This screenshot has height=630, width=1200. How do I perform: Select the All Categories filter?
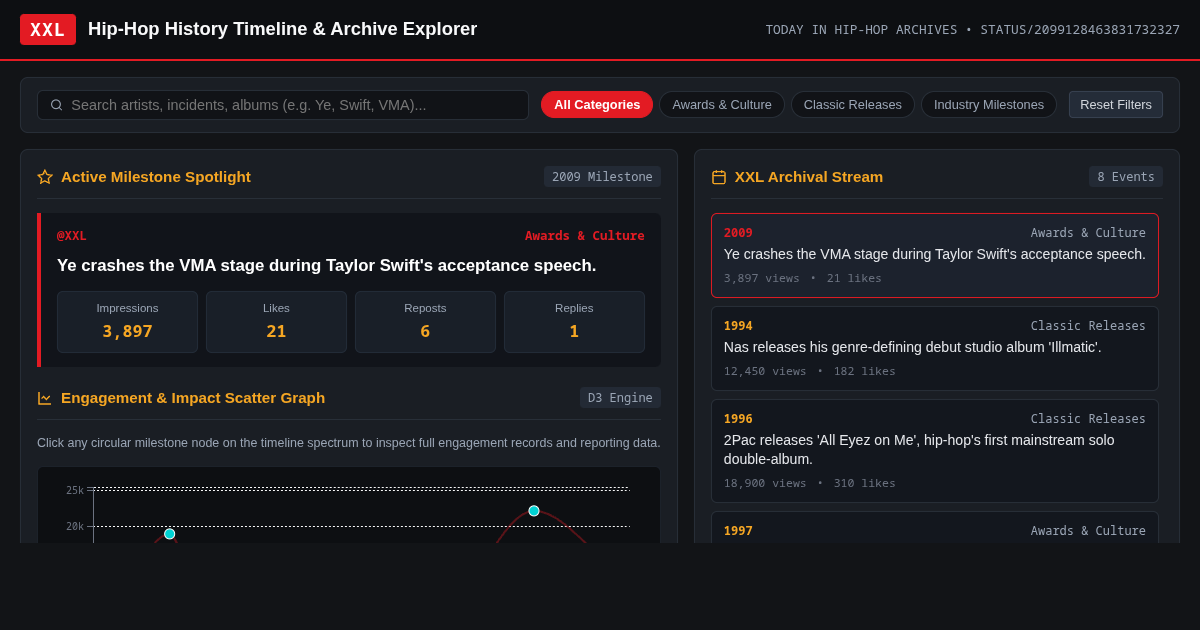pyautogui.click(x=597, y=105)
